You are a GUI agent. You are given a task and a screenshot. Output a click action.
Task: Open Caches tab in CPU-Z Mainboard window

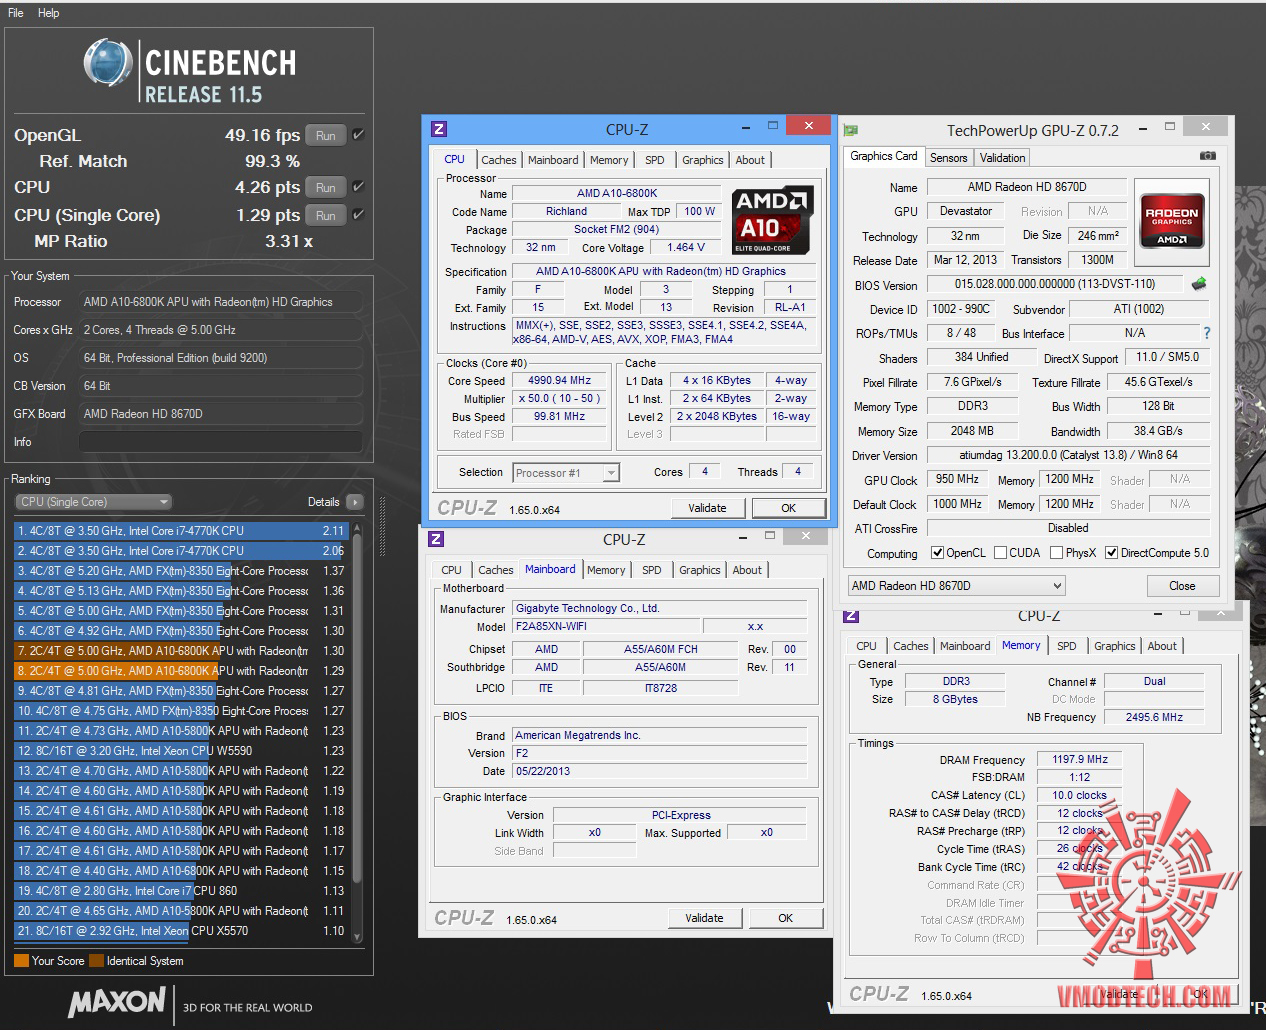495,570
